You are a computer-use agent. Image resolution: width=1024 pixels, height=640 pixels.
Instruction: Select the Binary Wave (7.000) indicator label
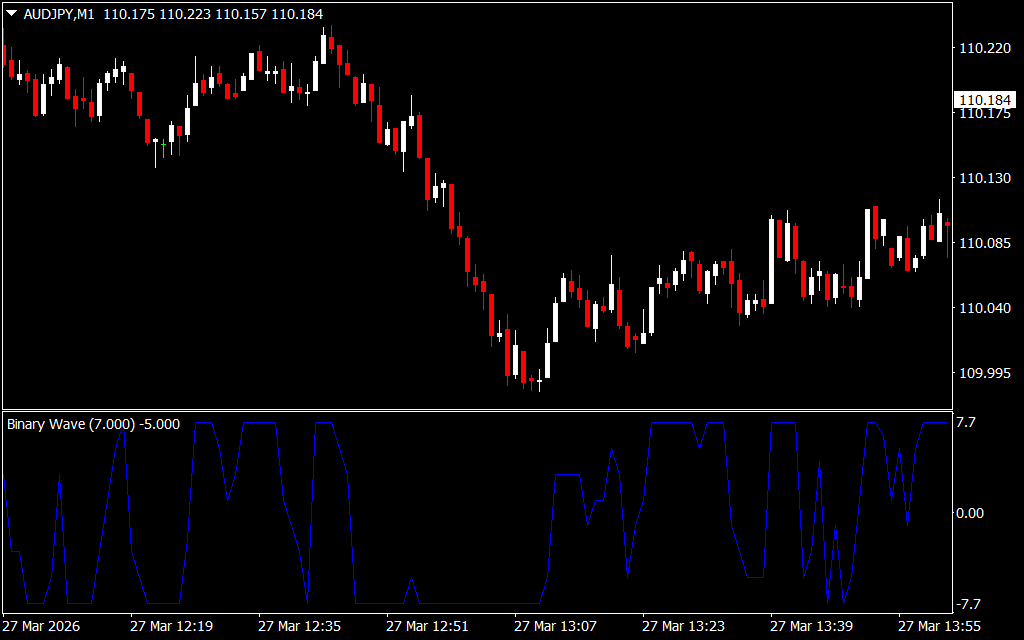point(93,424)
